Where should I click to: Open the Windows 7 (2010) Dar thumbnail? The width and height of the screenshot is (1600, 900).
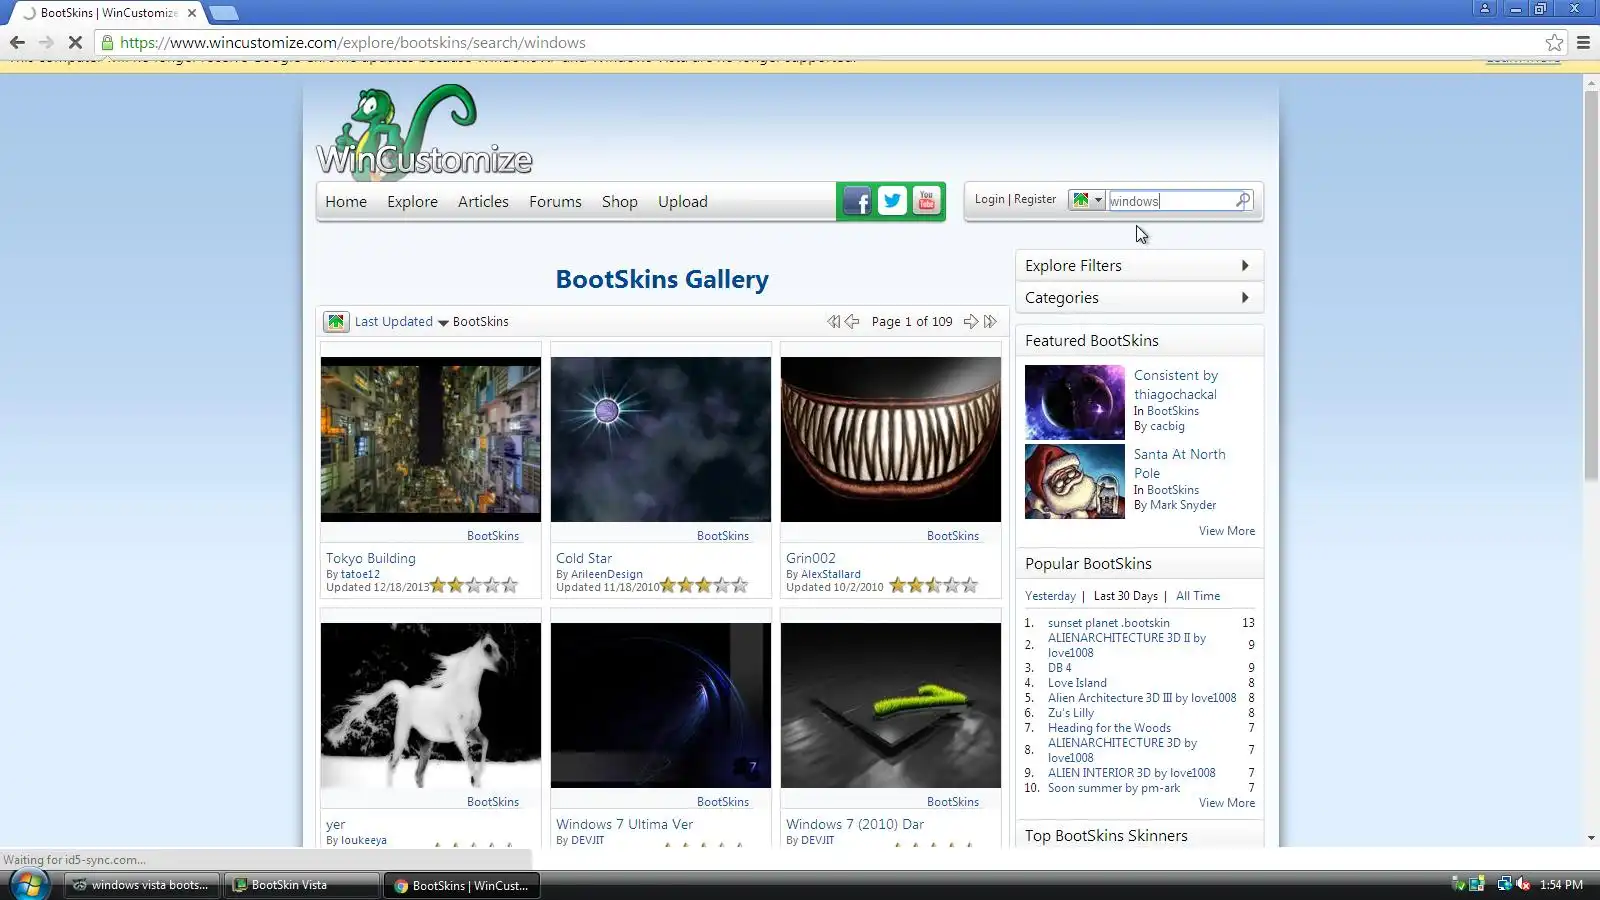point(891,705)
